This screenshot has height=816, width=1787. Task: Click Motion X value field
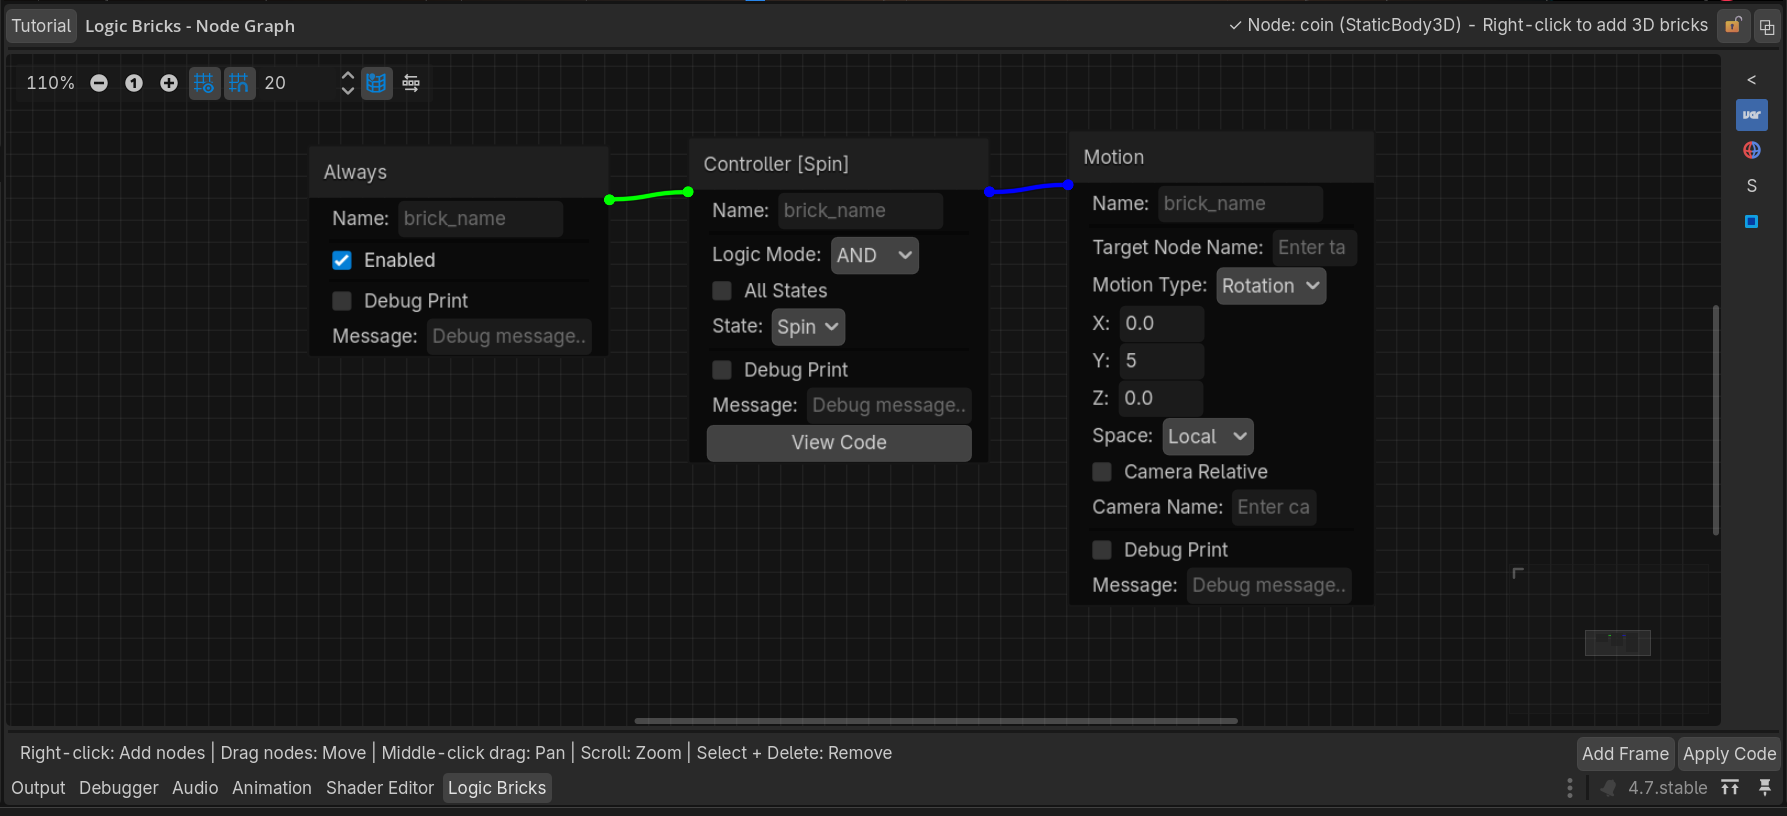coord(1161,324)
